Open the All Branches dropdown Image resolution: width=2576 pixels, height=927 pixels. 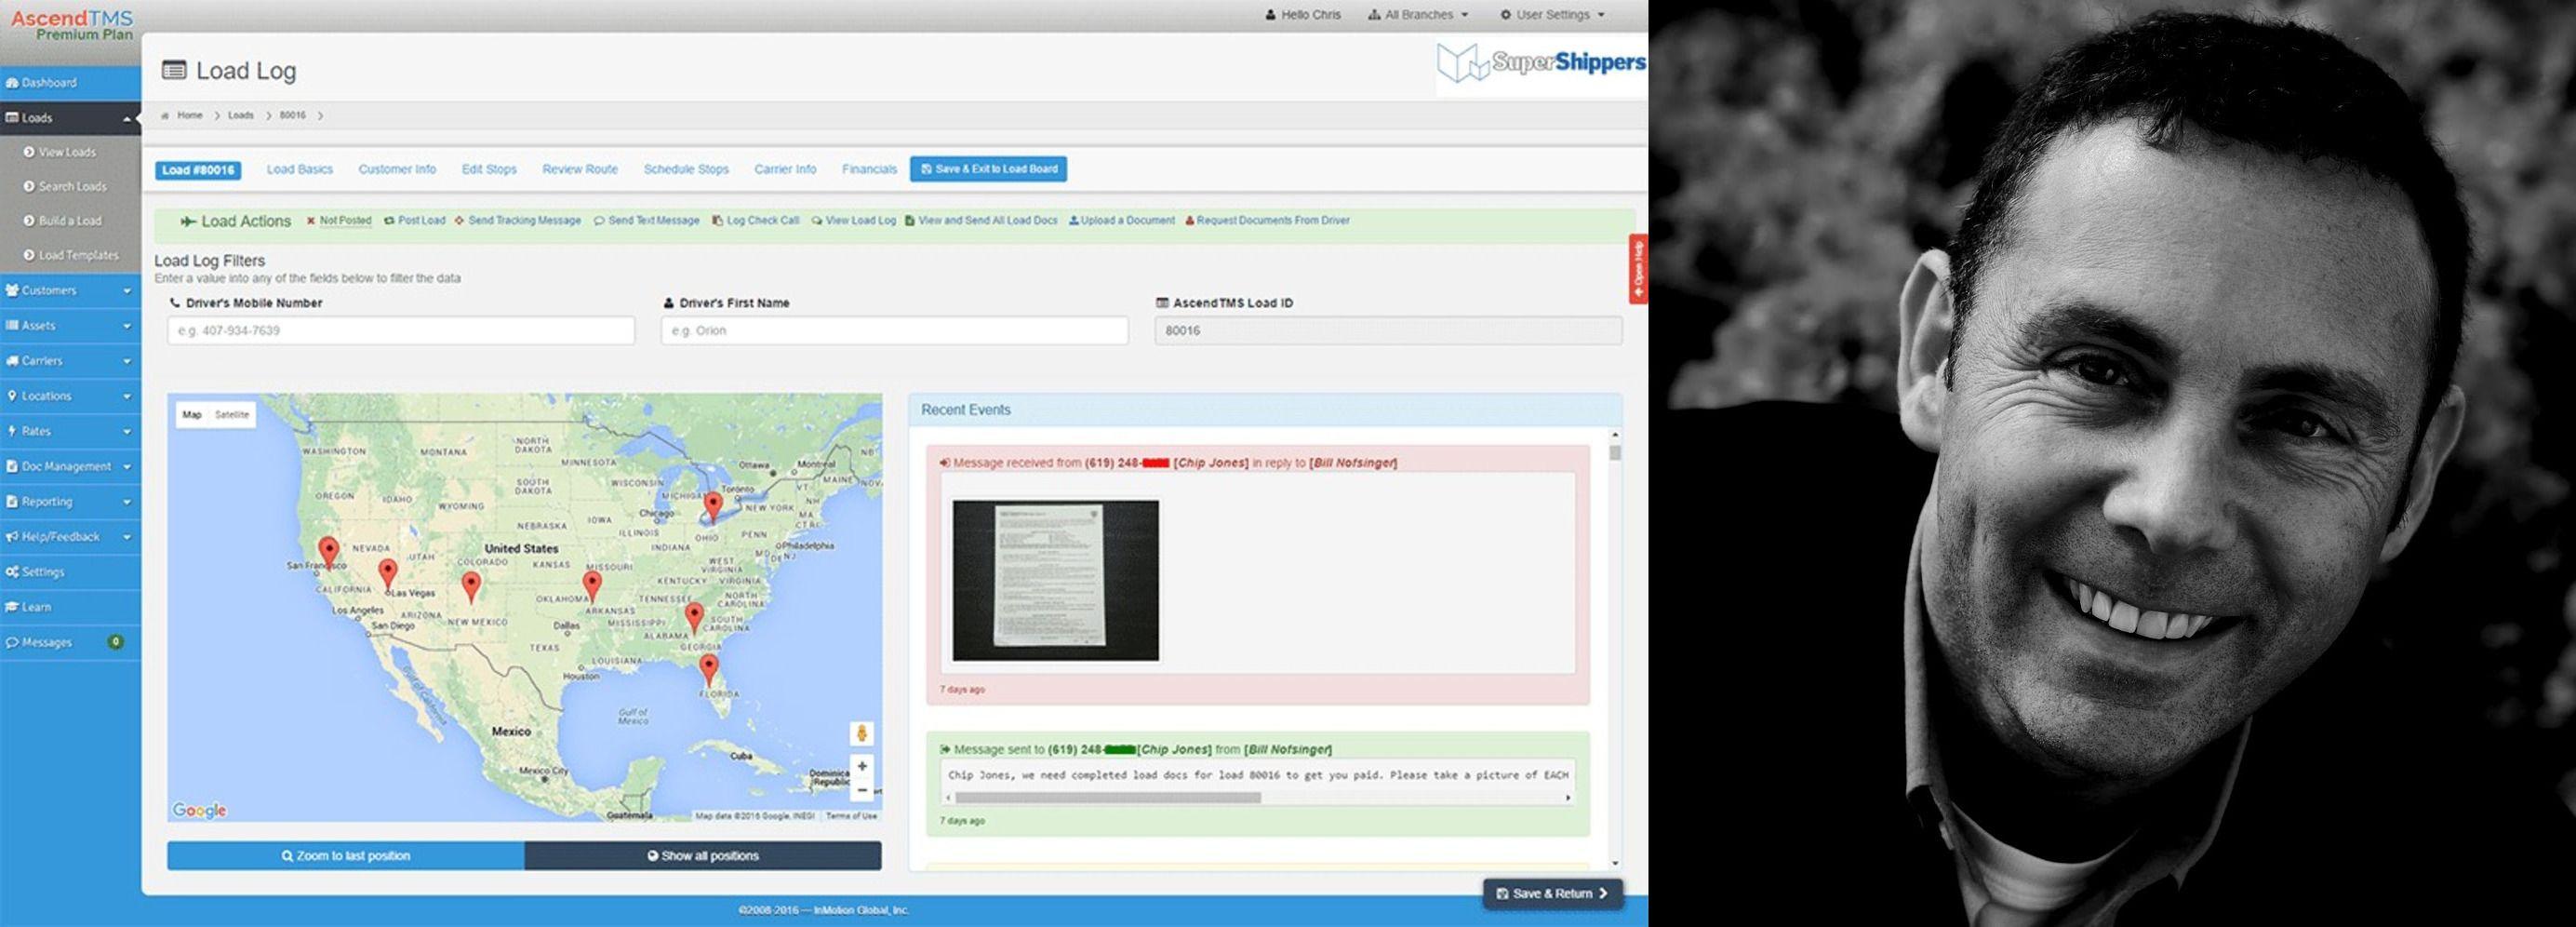coord(1417,14)
